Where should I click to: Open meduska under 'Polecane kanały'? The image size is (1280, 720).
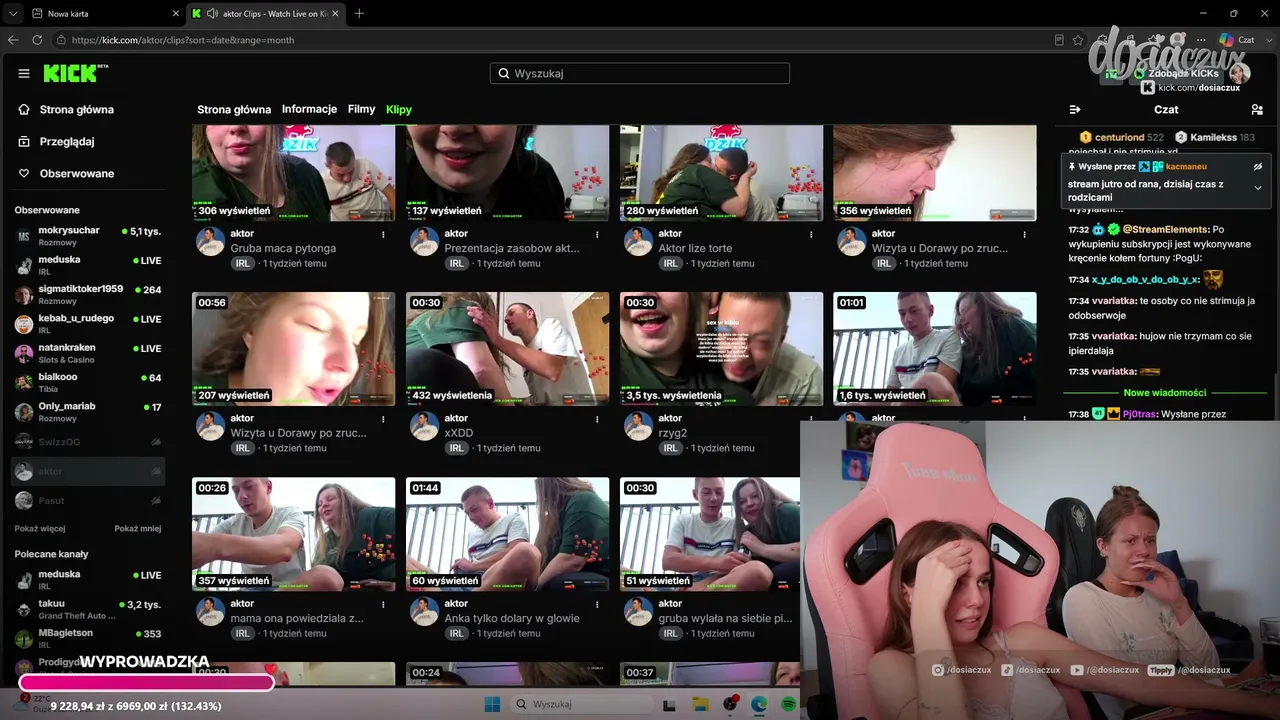[x=88, y=579]
